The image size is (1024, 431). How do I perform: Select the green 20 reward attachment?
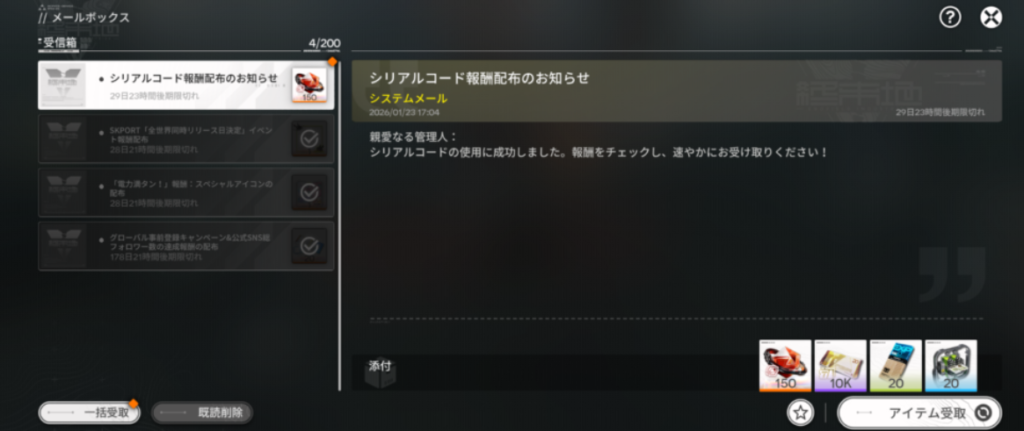tap(895, 365)
